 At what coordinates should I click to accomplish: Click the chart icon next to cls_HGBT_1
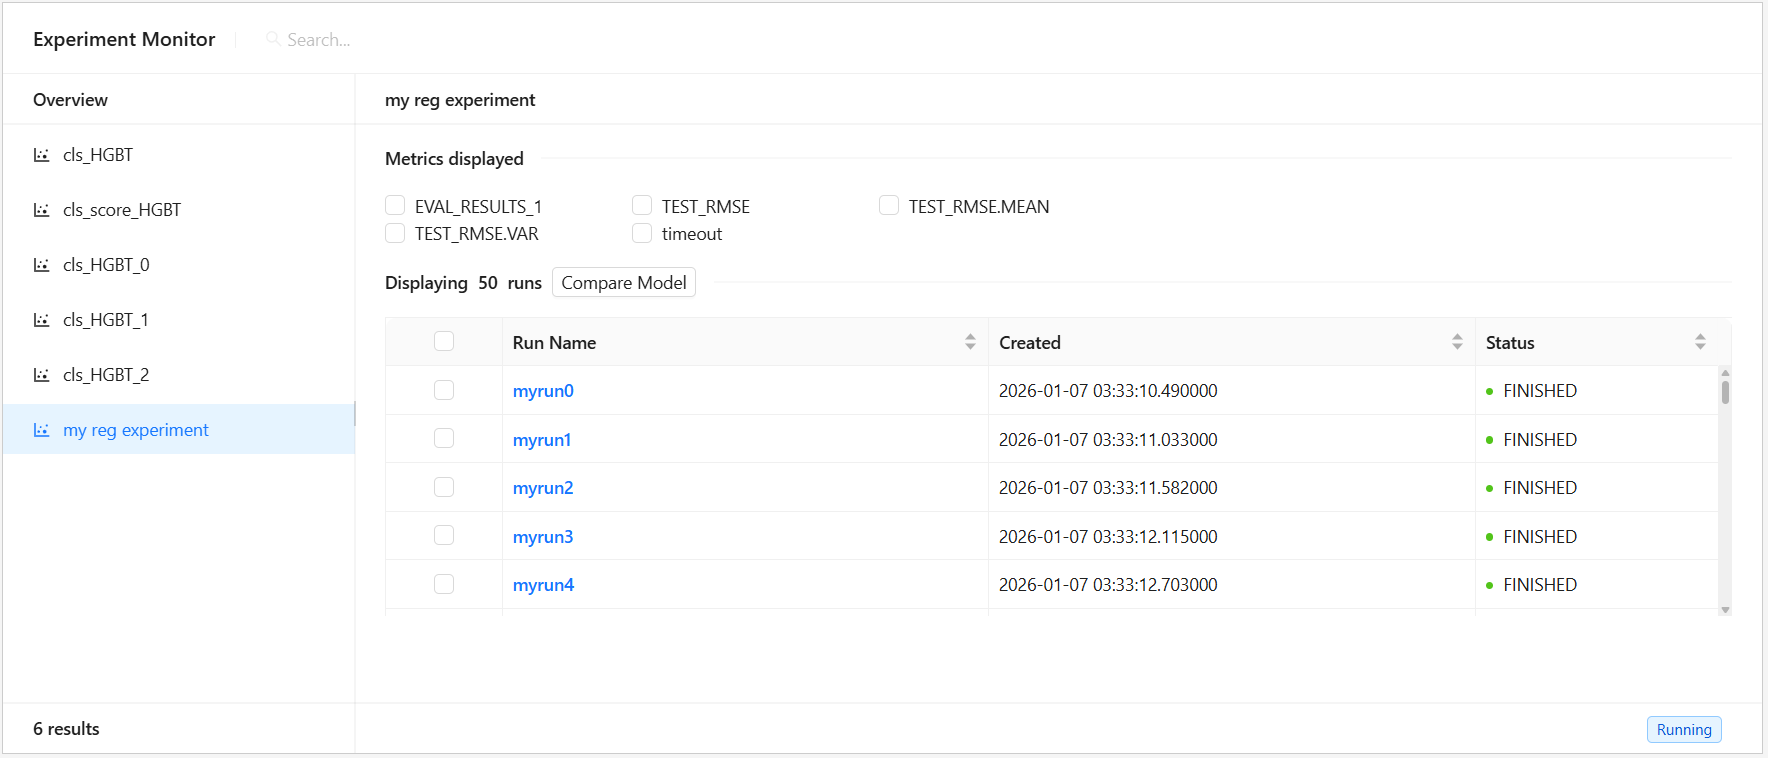(41, 320)
